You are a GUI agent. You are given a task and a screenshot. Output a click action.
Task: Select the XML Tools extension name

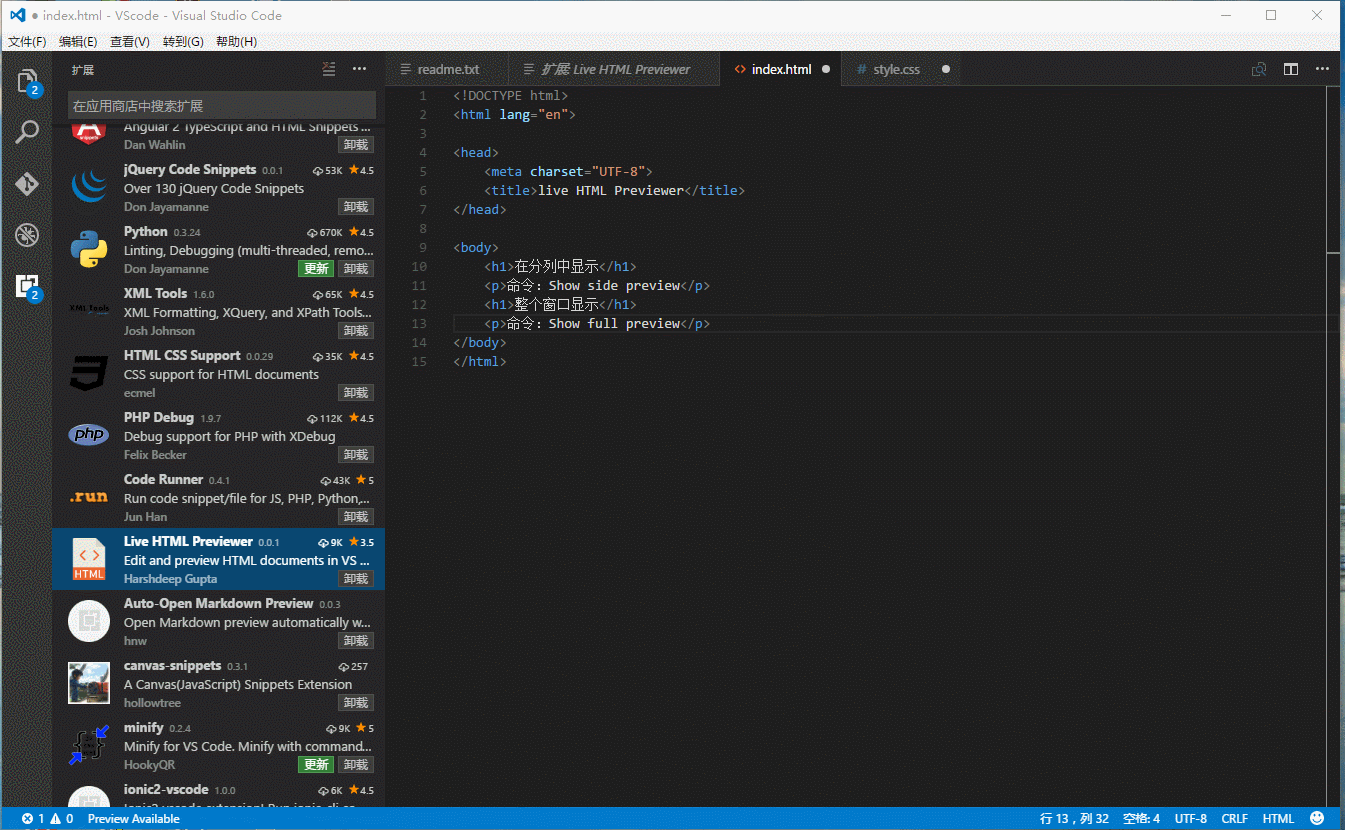pos(155,293)
